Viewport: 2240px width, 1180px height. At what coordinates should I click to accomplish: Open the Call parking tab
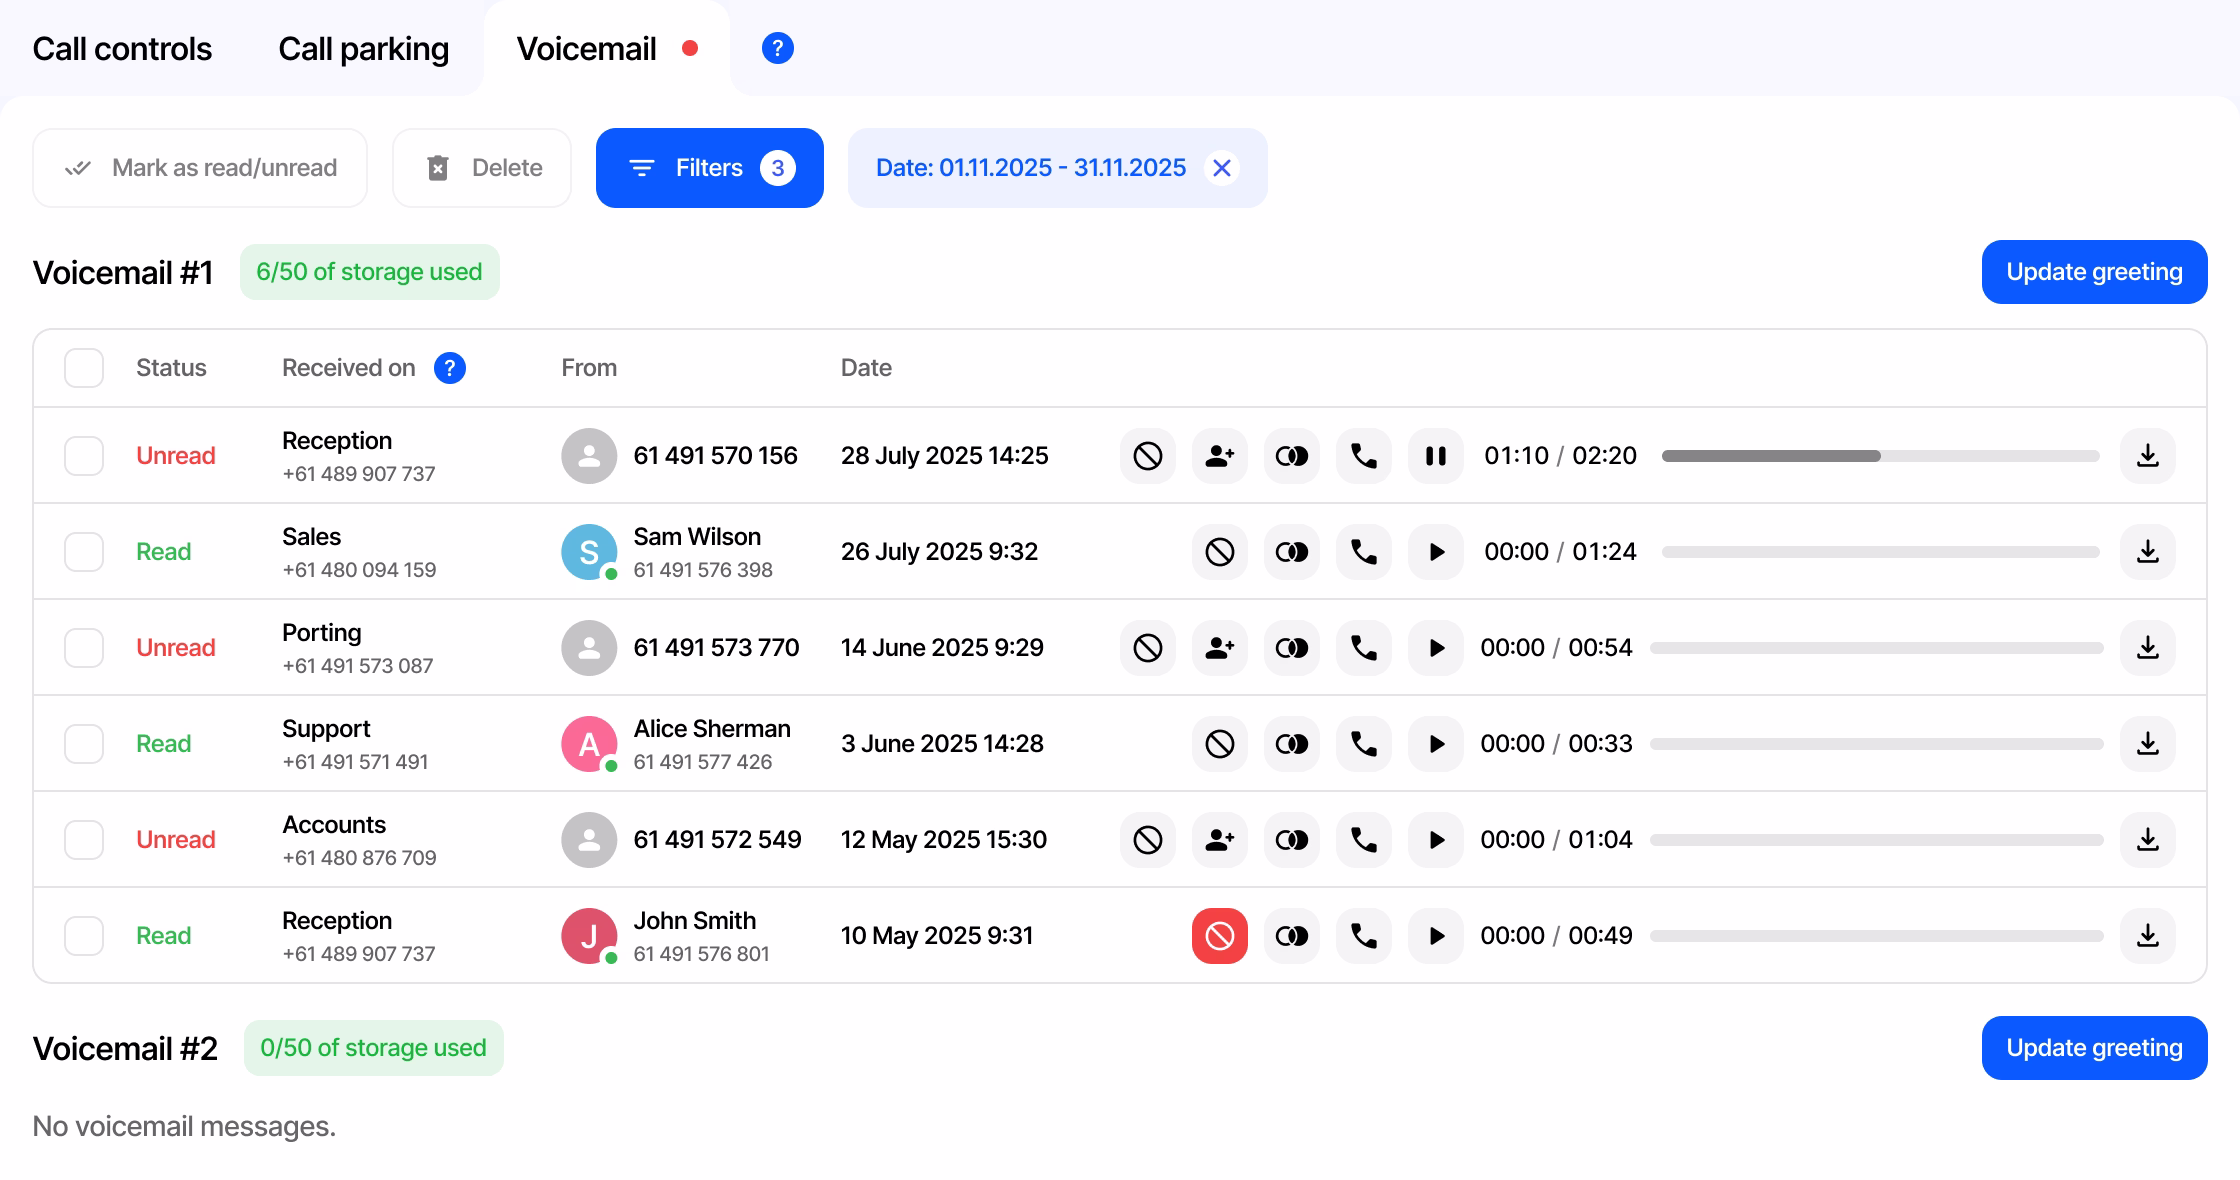(364, 48)
